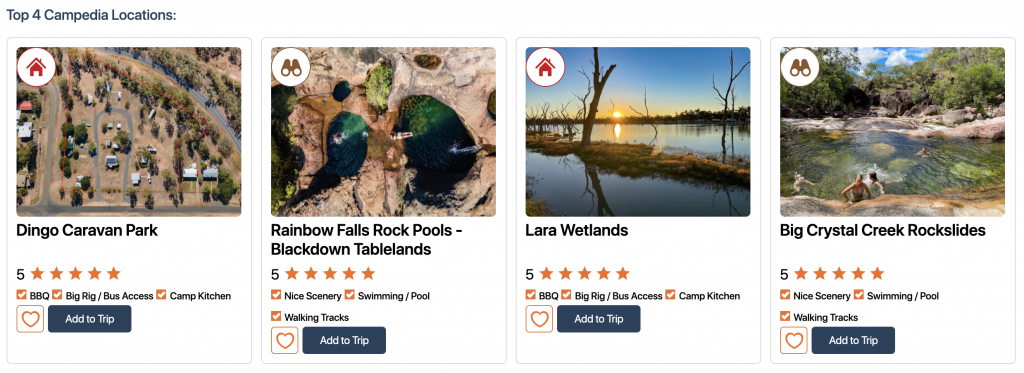Add Dingo Caravan Park to trip
Screen dimensions: 1024x373
89,319
